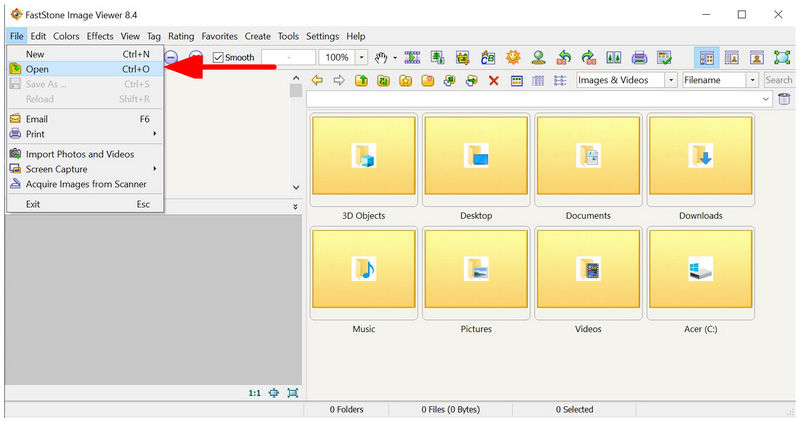Toggle the Smooth checkbox
Viewport: 800px width, 422px height.
point(218,58)
